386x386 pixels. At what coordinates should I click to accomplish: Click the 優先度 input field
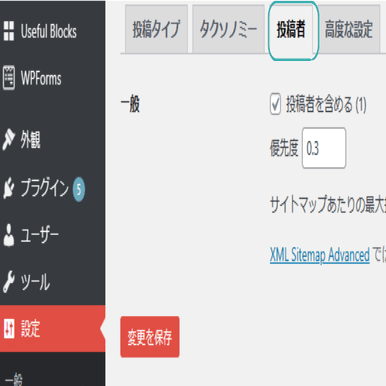pos(324,148)
